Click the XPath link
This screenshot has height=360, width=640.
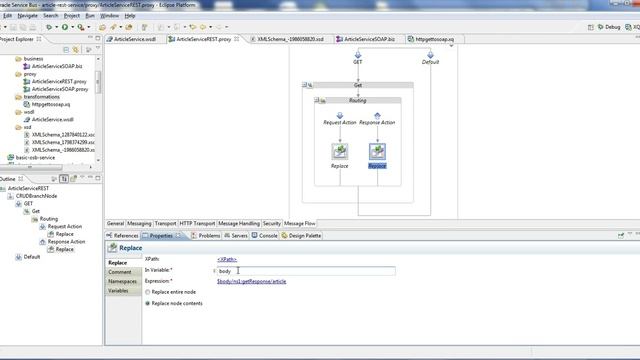[x=227, y=259]
